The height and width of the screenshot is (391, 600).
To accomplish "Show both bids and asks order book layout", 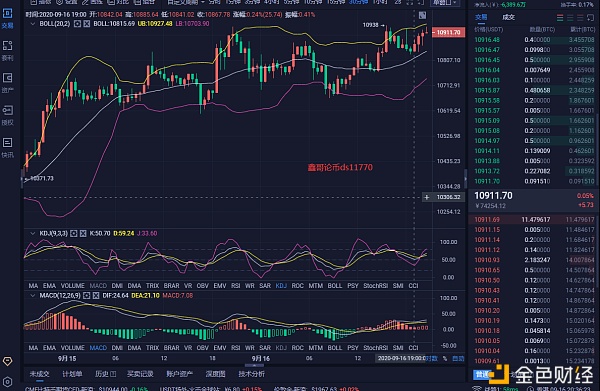I will [x=560, y=18].
